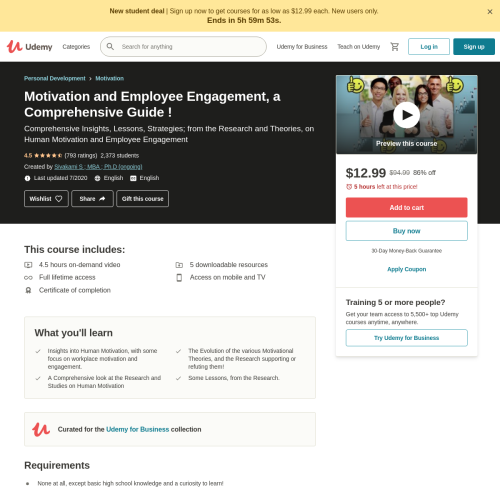500x500 pixels.
Task: Add course to Wishlist with heart
Action: click(x=46, y=199)
